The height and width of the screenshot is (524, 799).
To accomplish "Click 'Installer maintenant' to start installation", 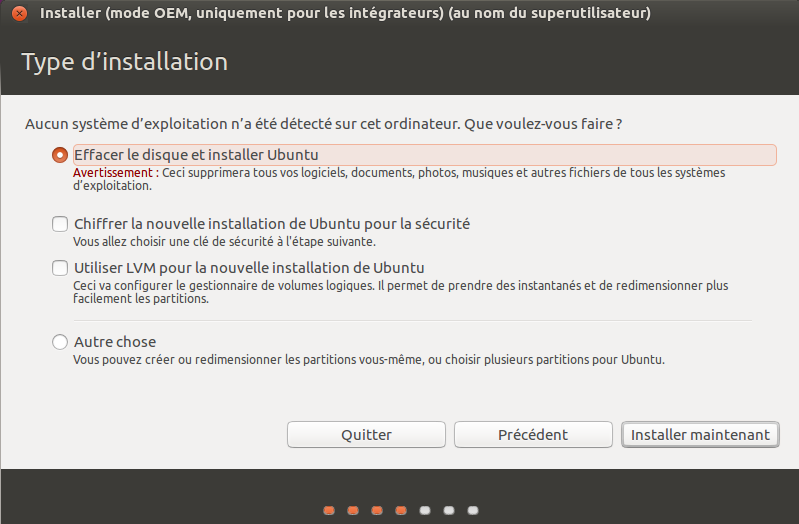I will (x=700, y=434).
